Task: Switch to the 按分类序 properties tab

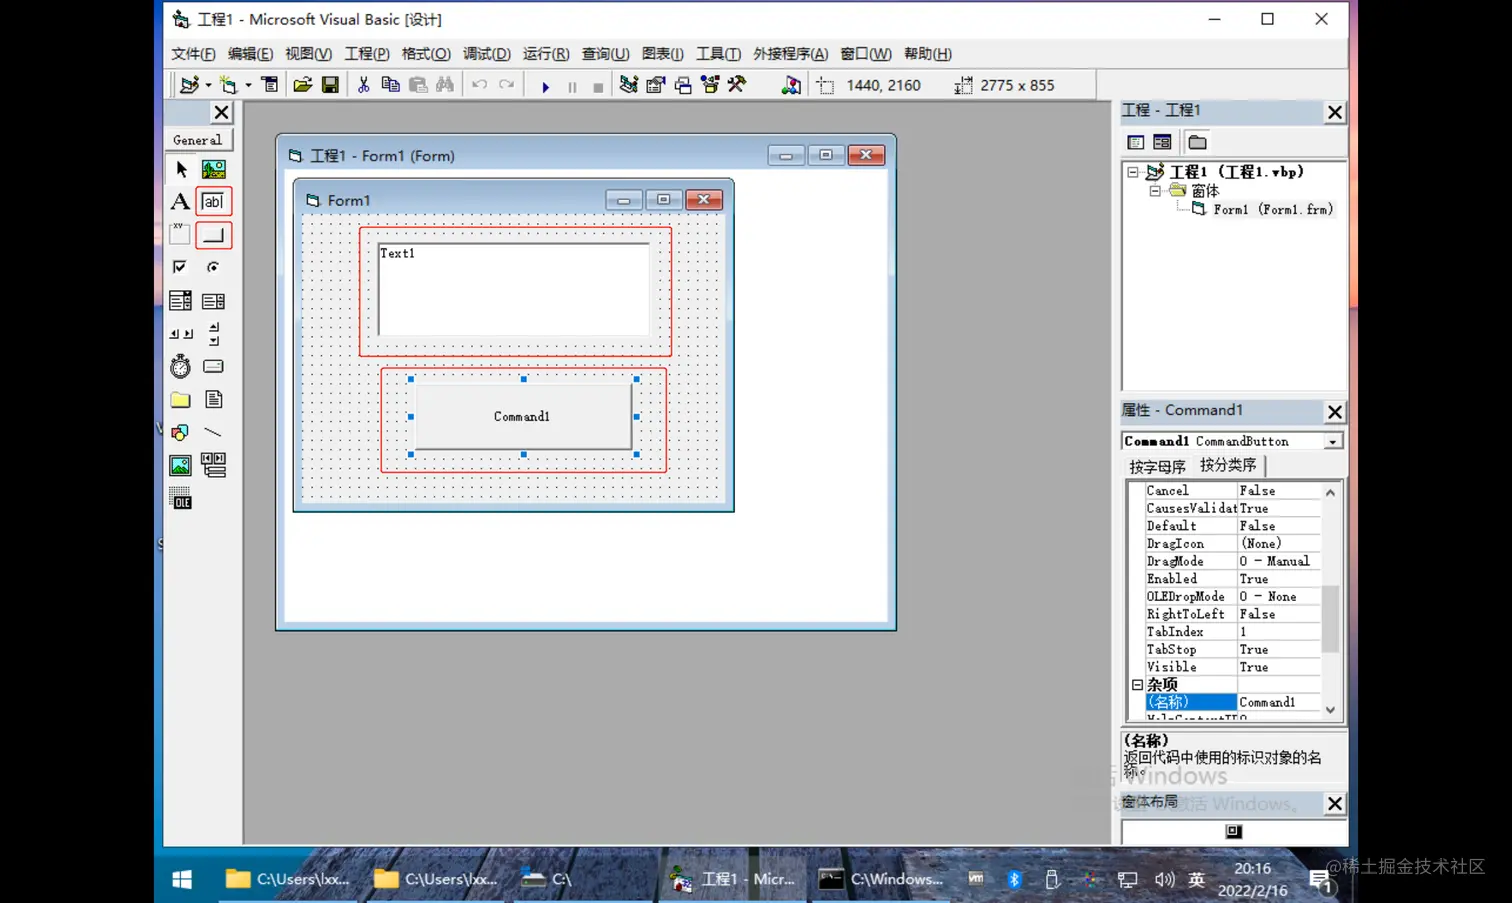Action: (1228, 465)
